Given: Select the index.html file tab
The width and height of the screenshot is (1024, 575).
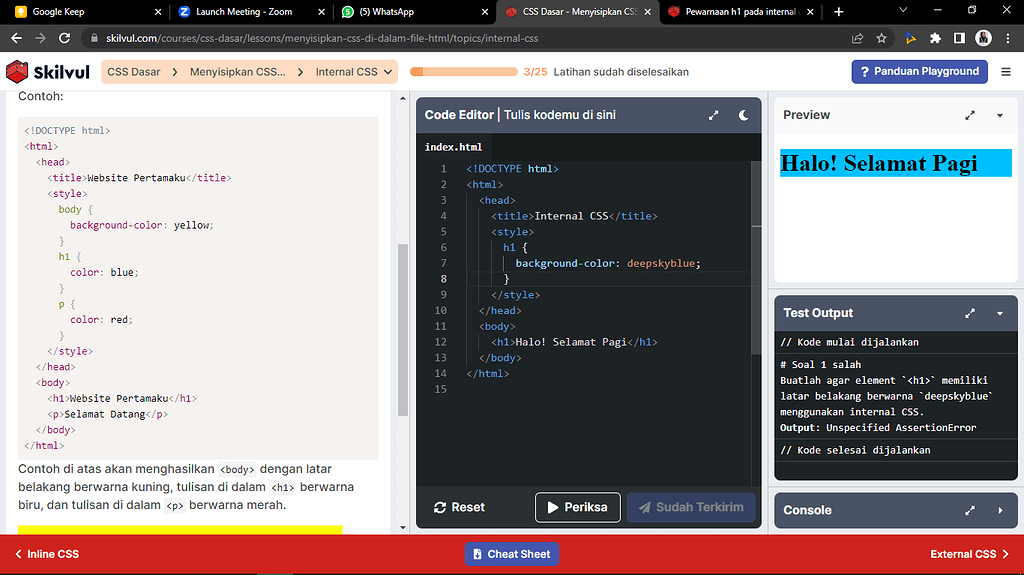Looking at the screenshot, I should click(453, 147).
